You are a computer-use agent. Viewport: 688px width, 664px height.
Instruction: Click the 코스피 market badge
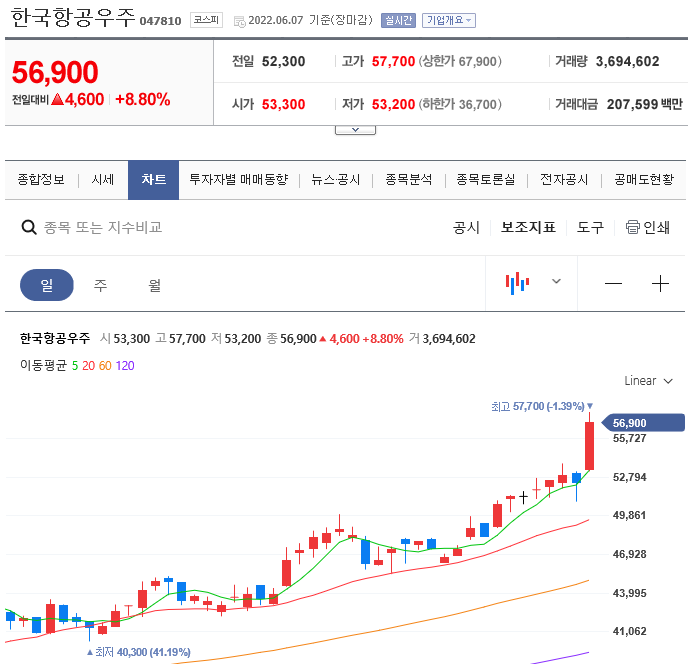206,20
